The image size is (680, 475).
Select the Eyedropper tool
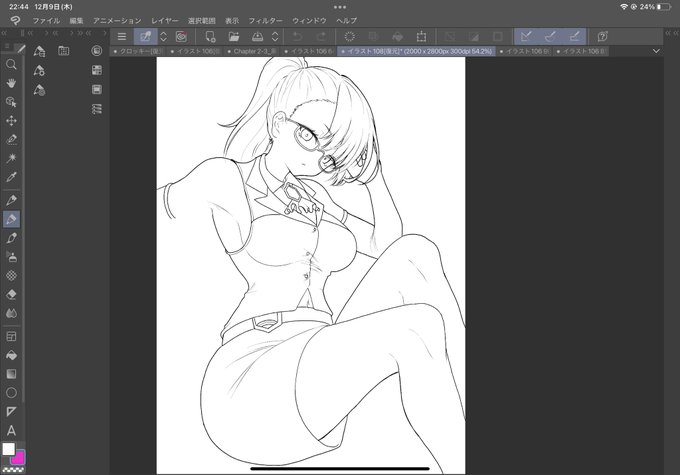click(x=11, y=177)
